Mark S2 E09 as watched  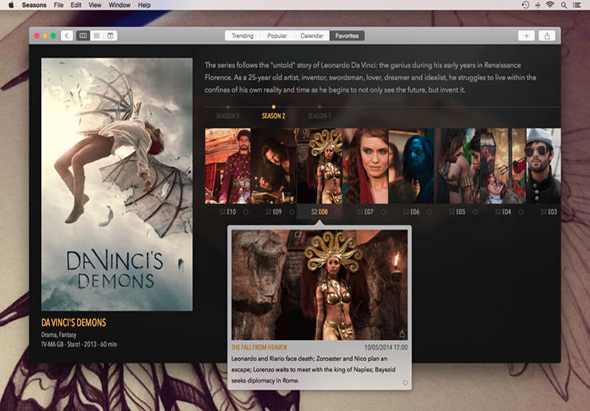(x=292, y=212)
